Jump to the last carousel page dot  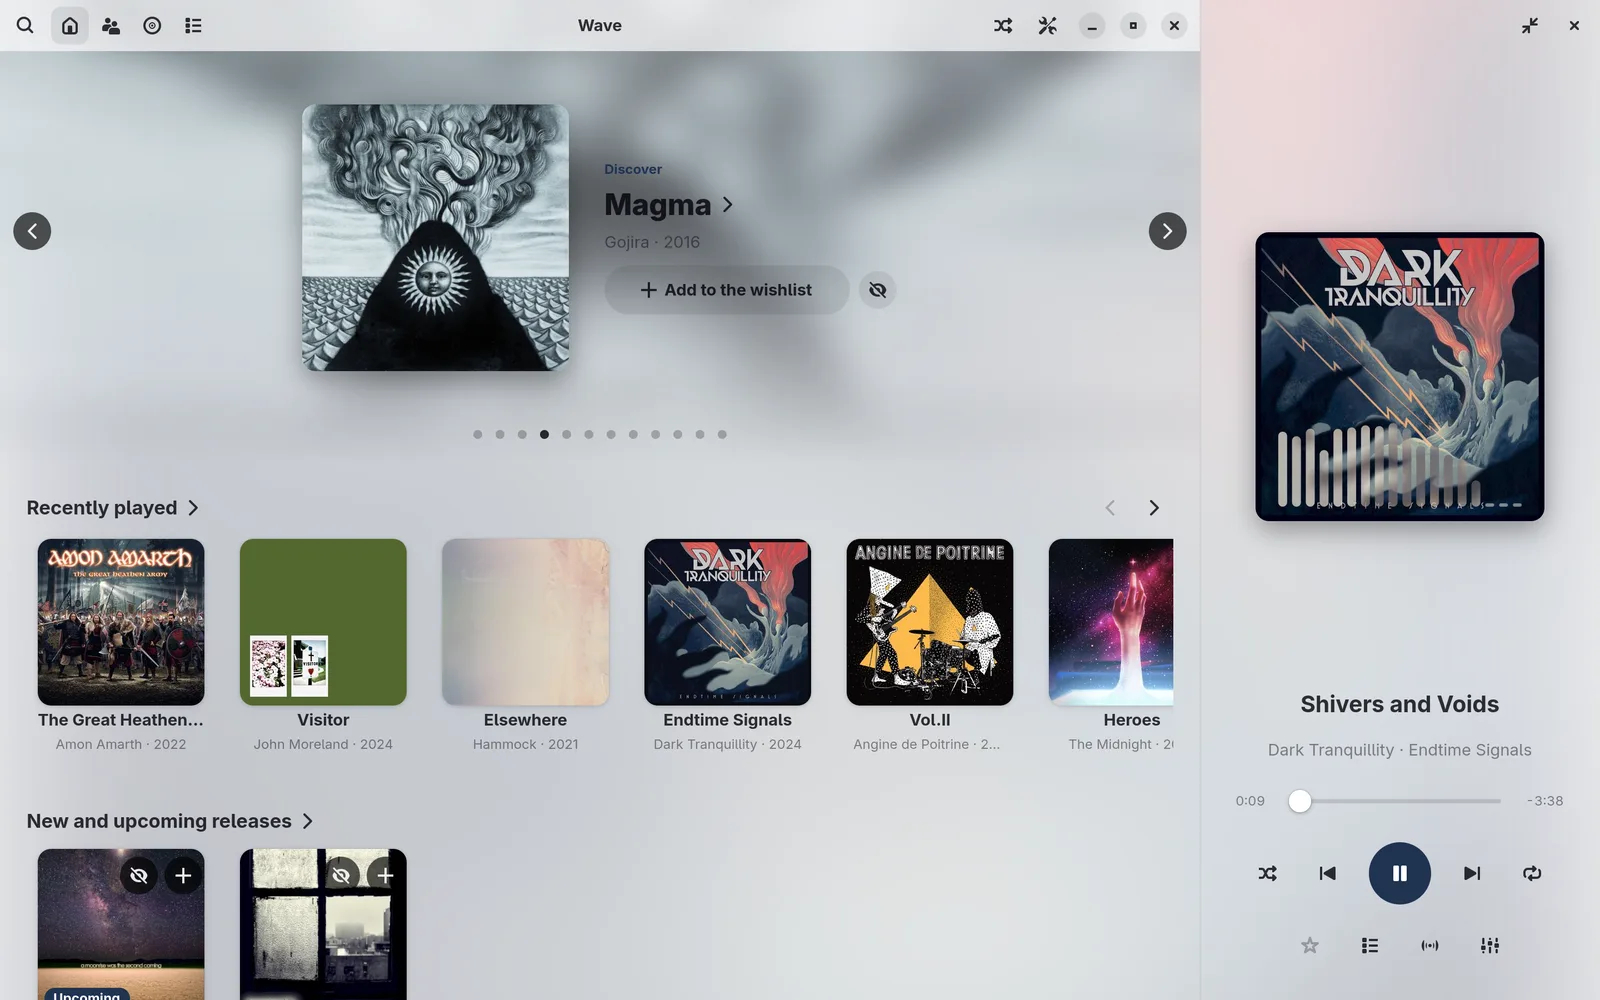[722, 434]
